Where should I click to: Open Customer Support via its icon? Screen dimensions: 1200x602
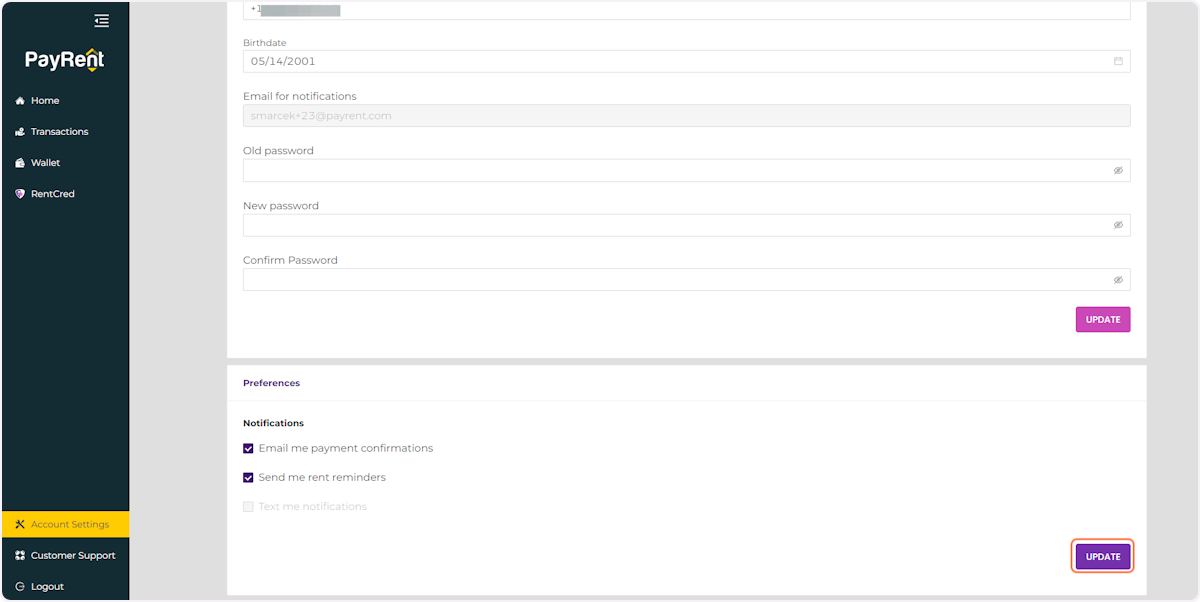tap(18, 555)
